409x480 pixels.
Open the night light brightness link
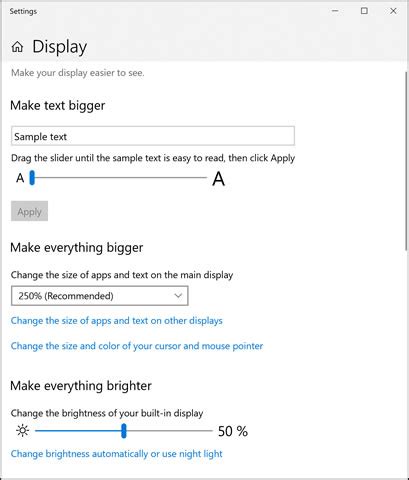[117, 454]
